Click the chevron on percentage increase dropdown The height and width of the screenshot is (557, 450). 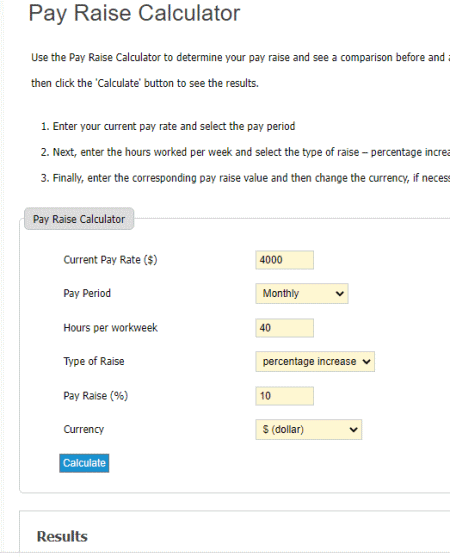point(366,362)
